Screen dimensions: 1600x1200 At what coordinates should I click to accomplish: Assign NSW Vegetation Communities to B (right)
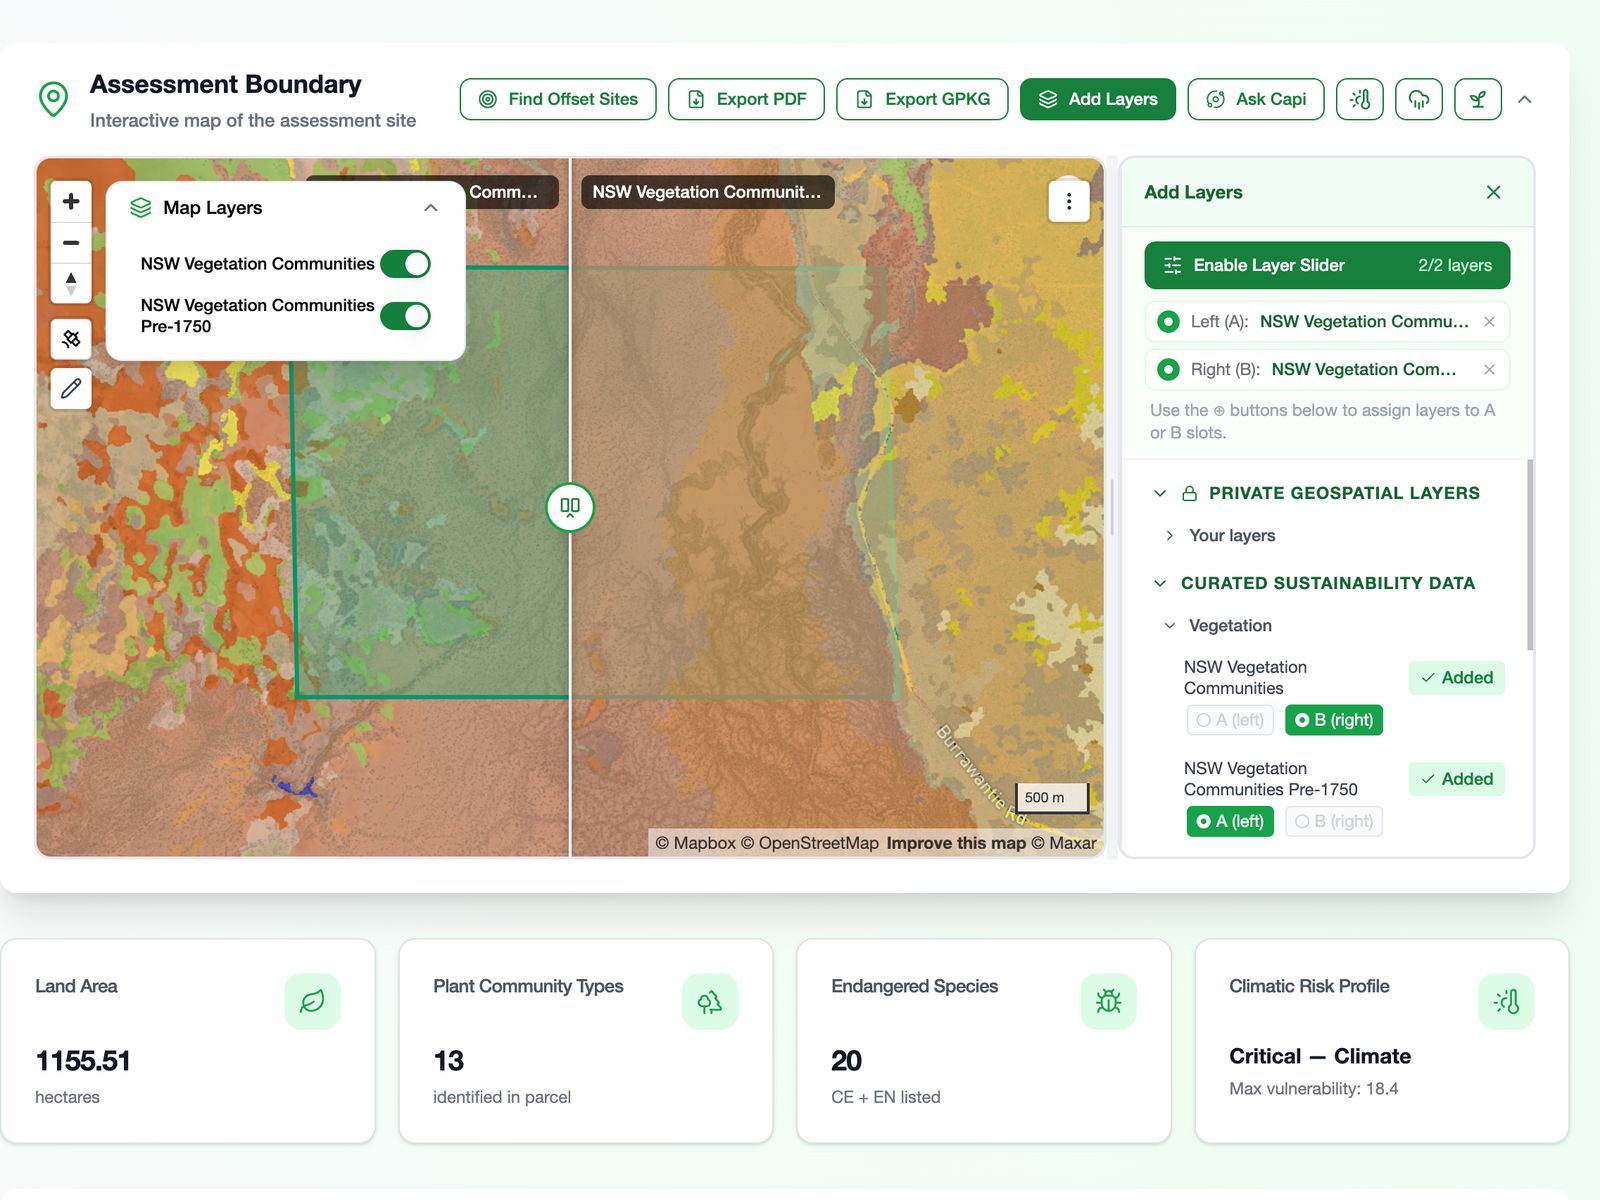pyautogui.click(x=1334, y=720)
